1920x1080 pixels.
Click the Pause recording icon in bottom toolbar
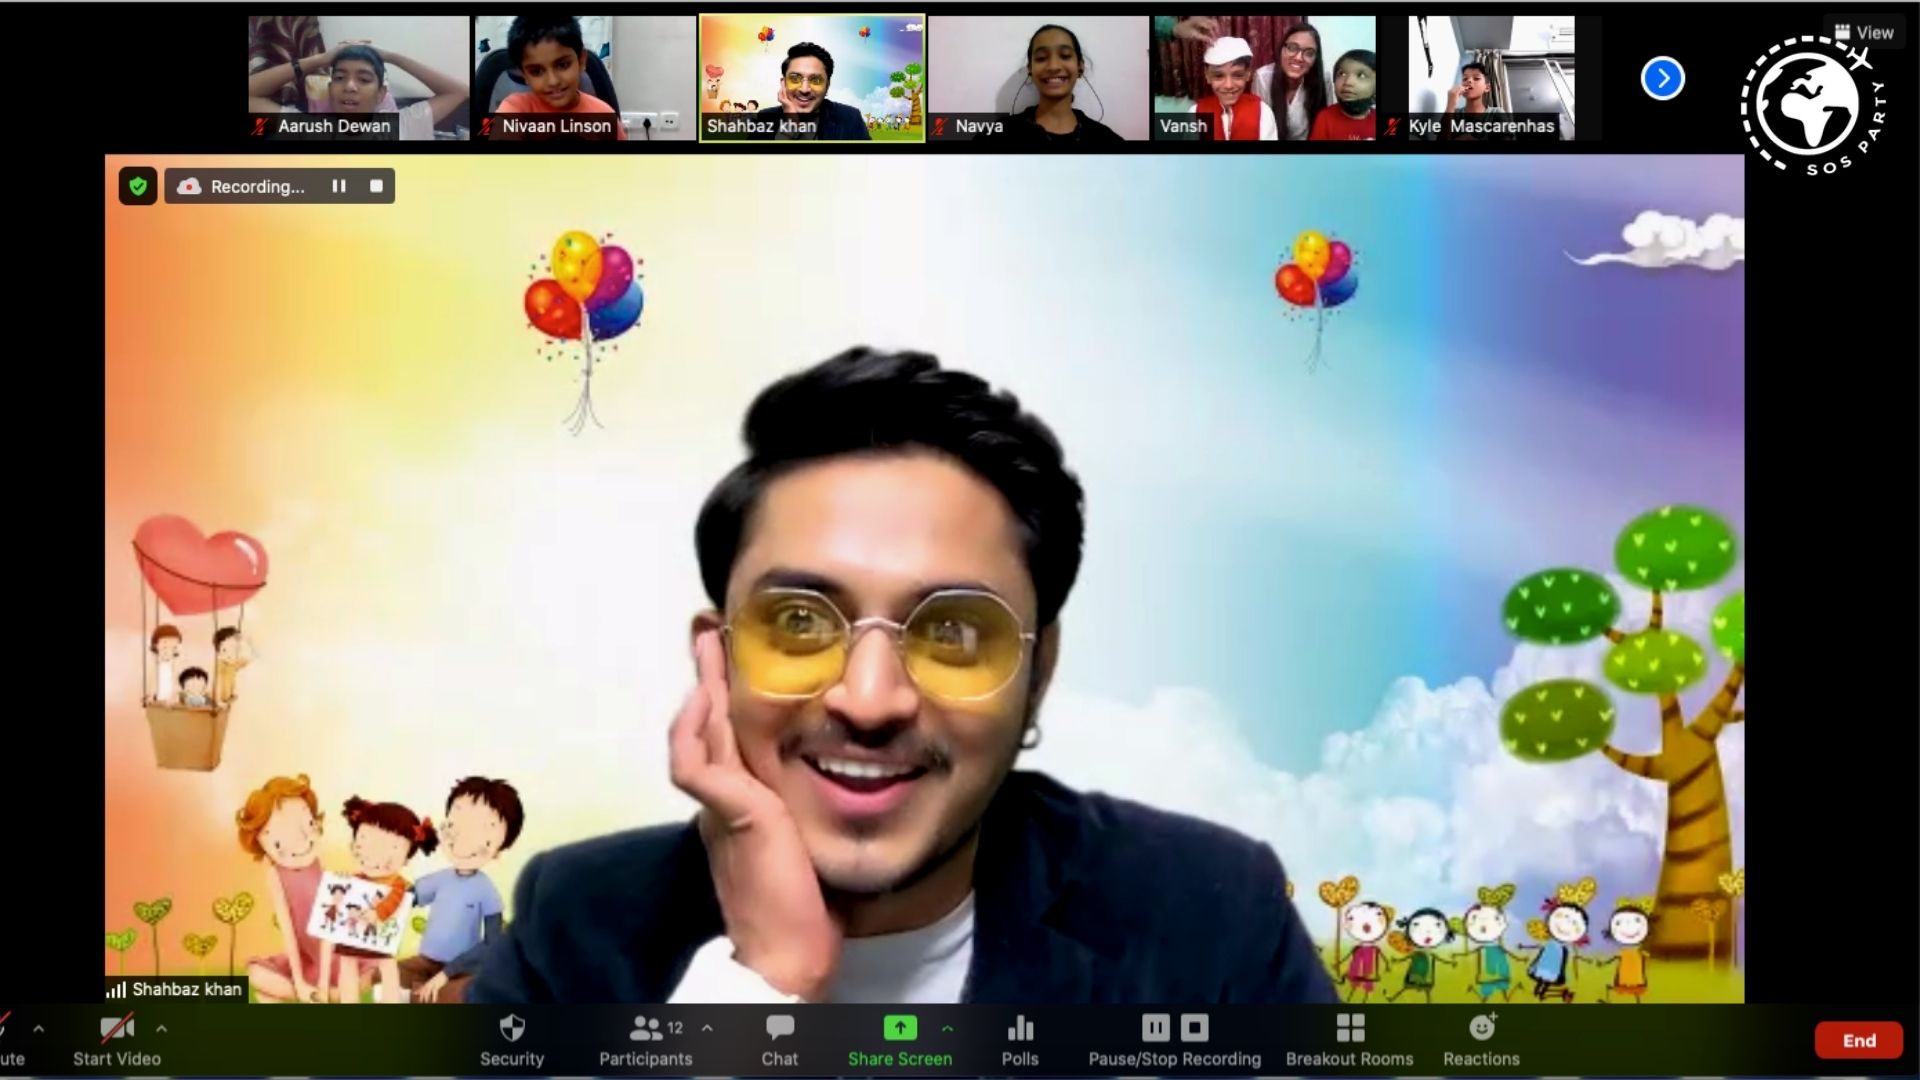1156,1028
